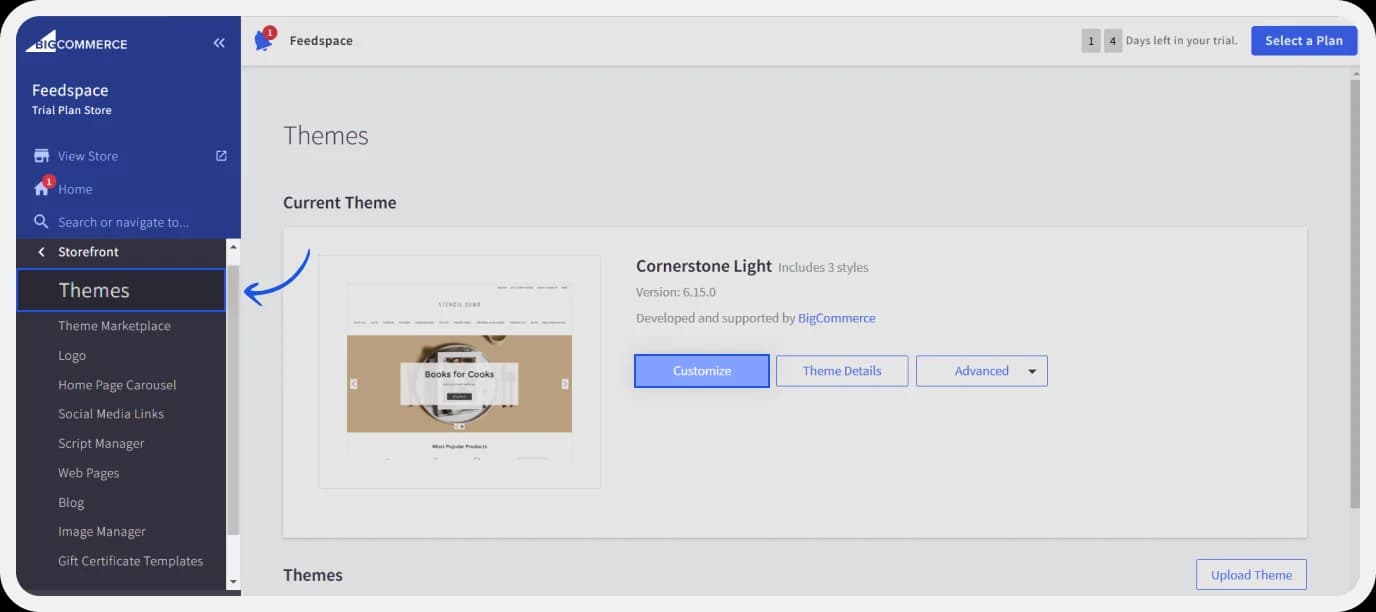Select Gift Certificate Templates

click(130, 561)
